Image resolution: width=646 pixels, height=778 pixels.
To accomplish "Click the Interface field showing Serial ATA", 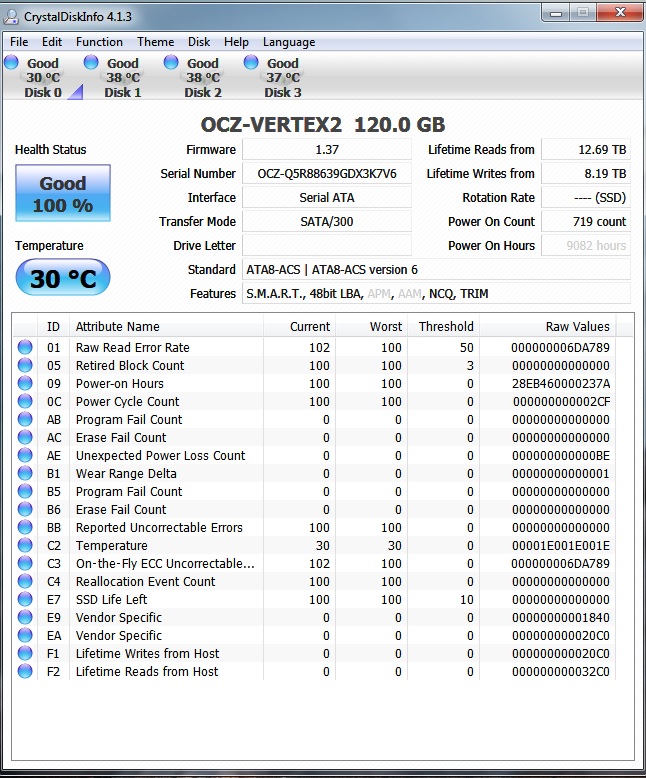I will pos(327,197).
